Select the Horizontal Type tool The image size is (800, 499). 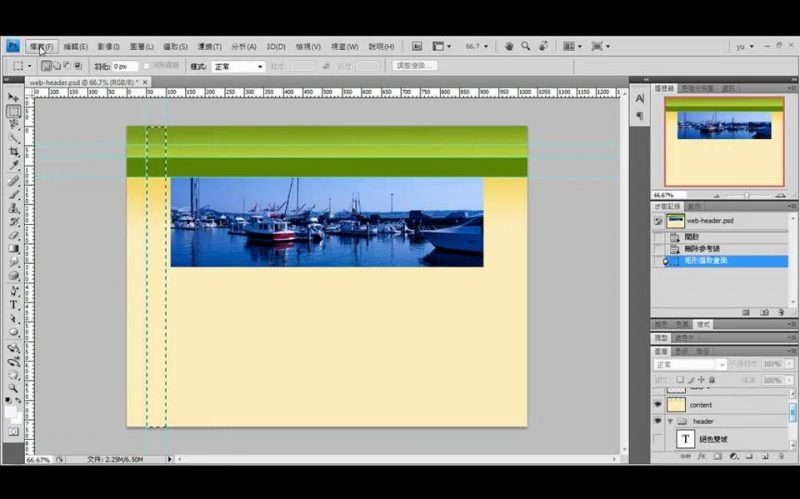tap(14, 304)
